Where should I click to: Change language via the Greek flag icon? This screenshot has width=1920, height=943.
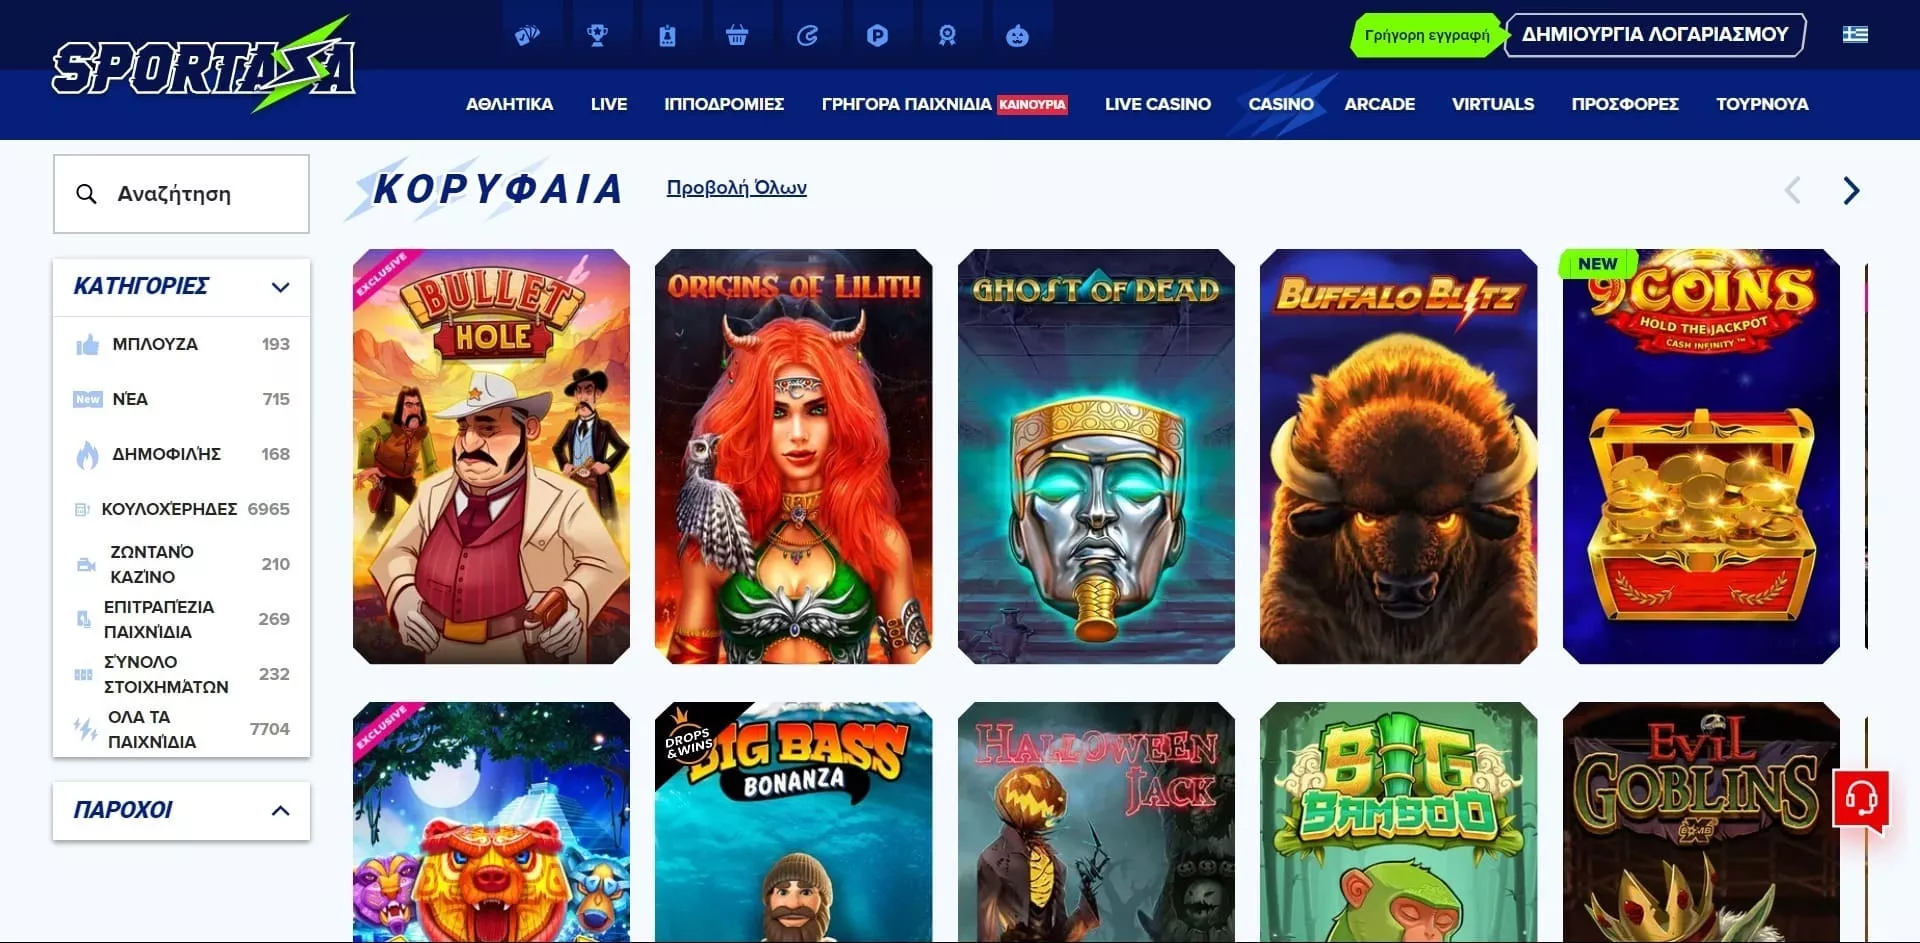tap(1855, 34)
